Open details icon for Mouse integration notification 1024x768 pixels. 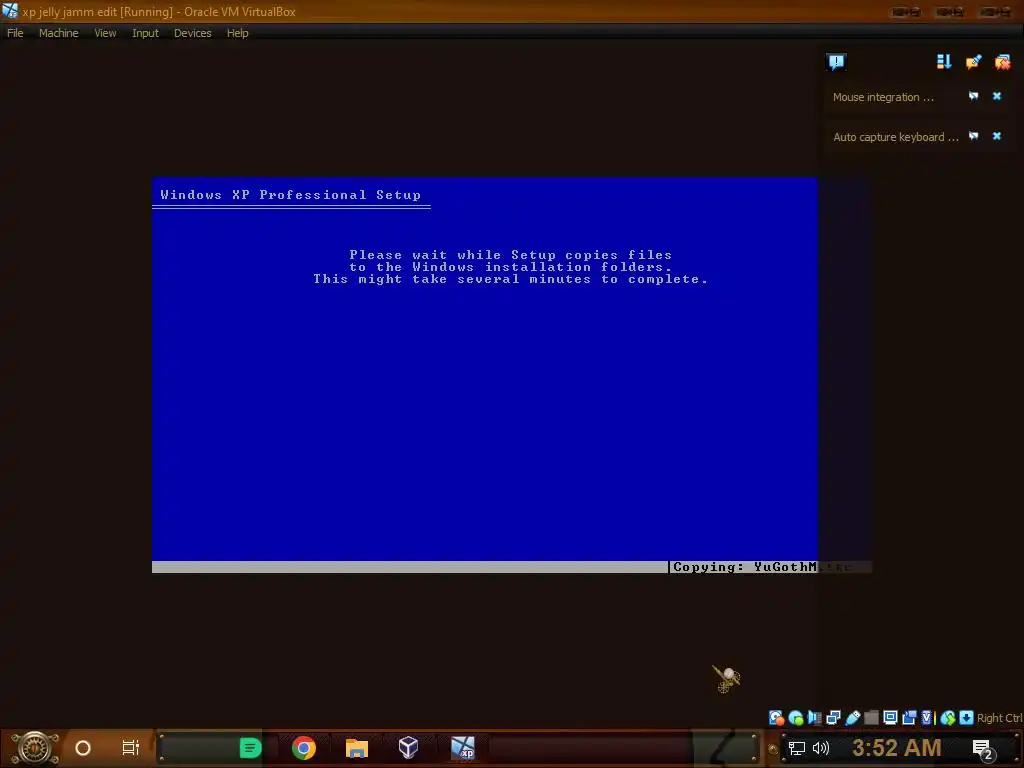[974, 96]
